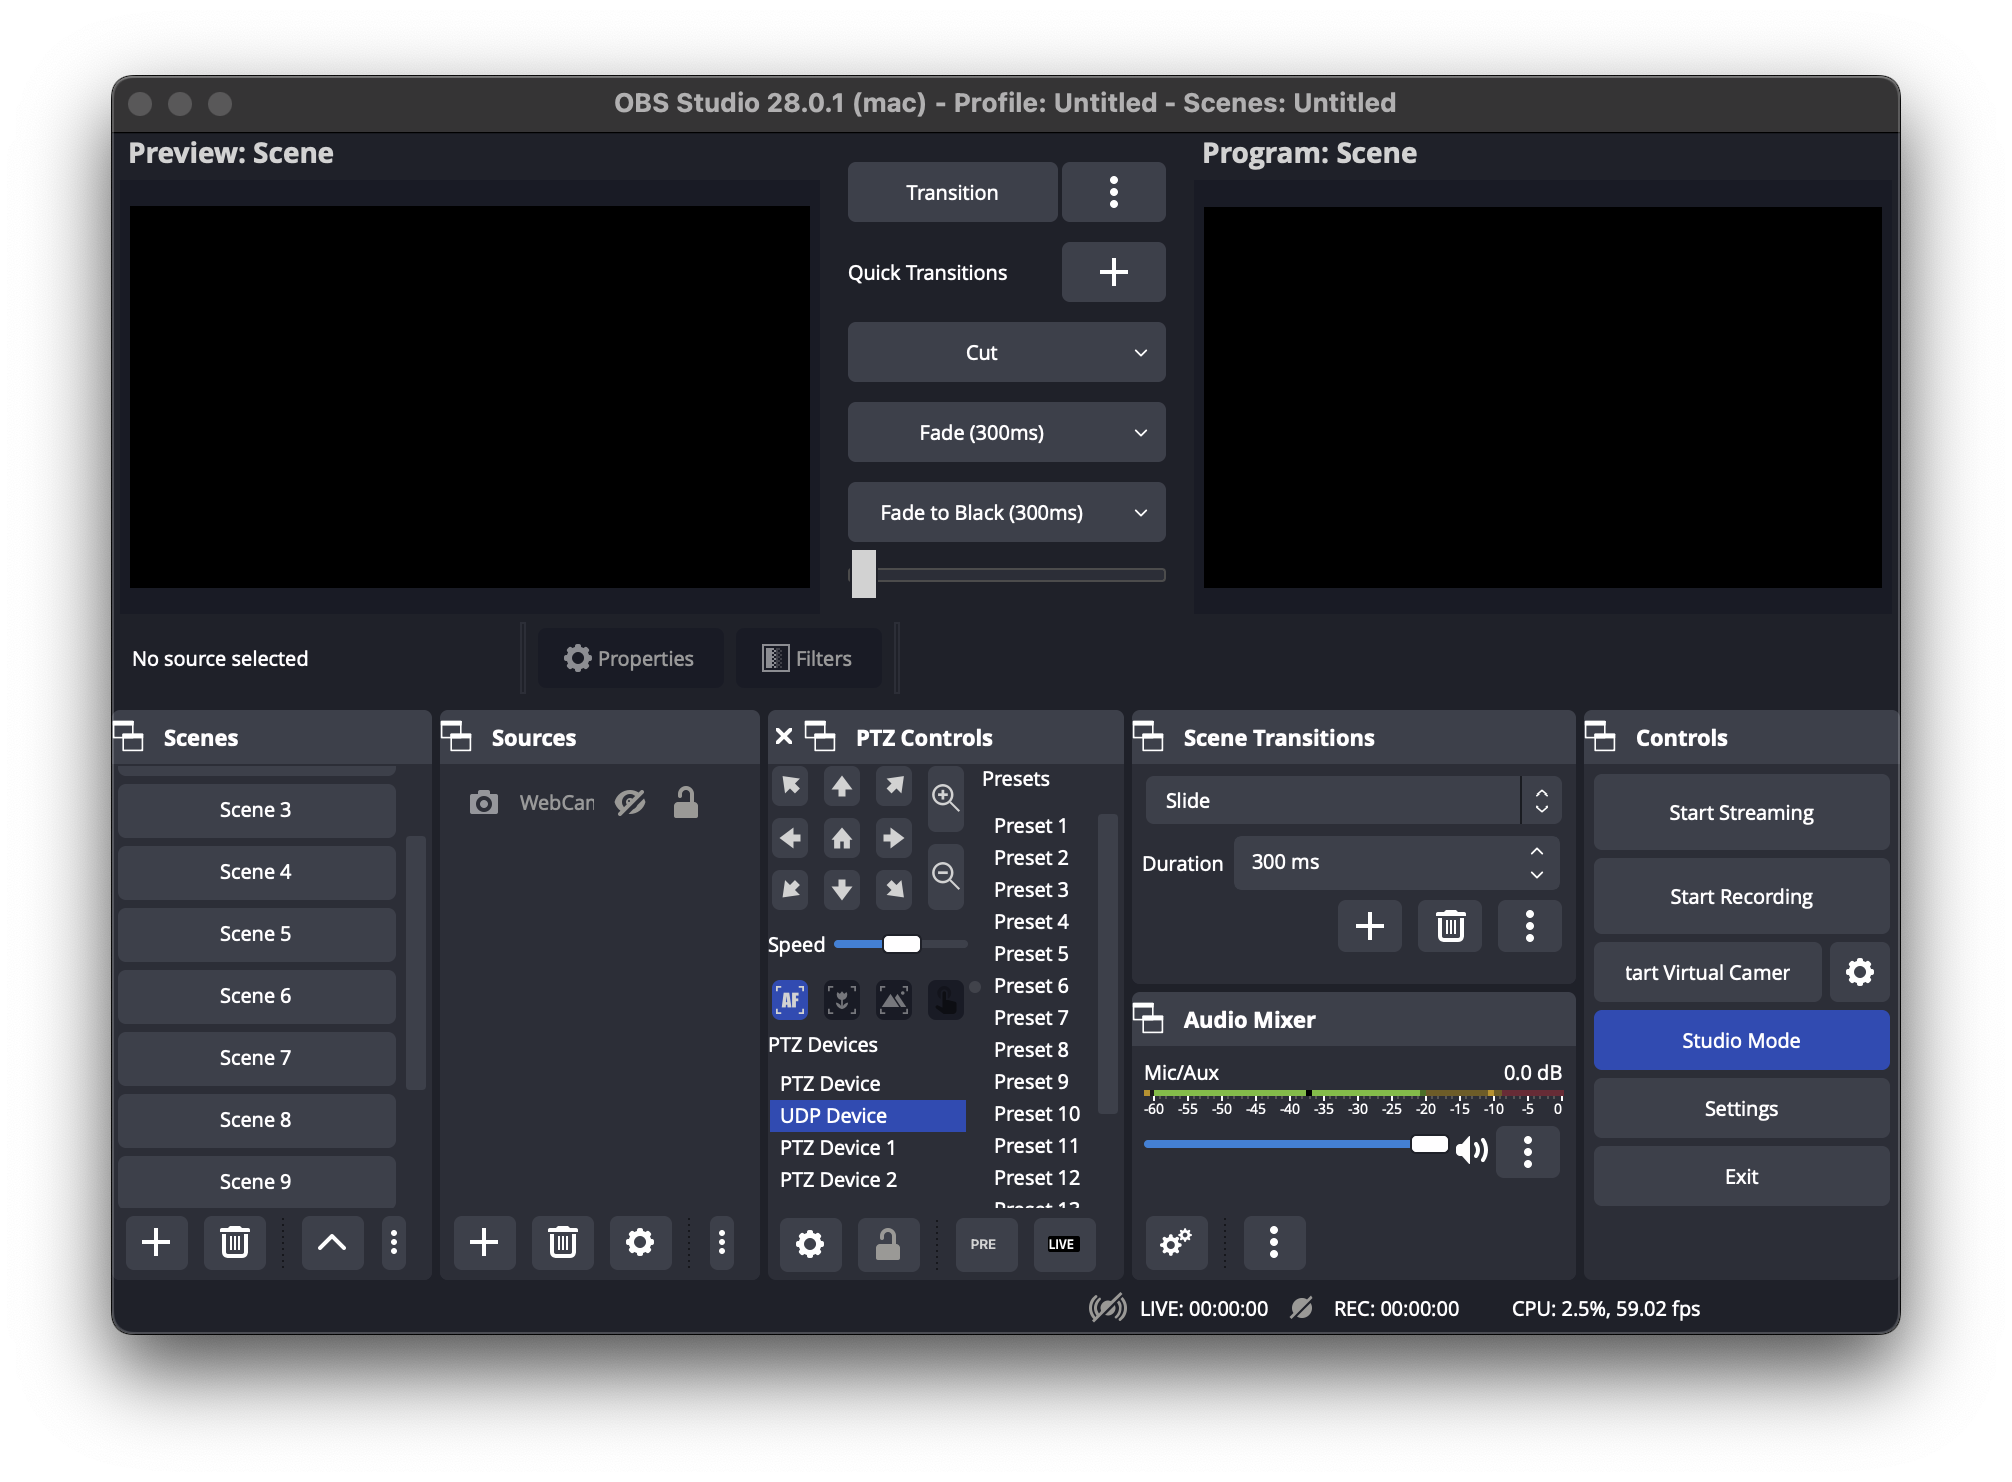Mute the Mic/Aux speaker icon

point(1472,1150)
